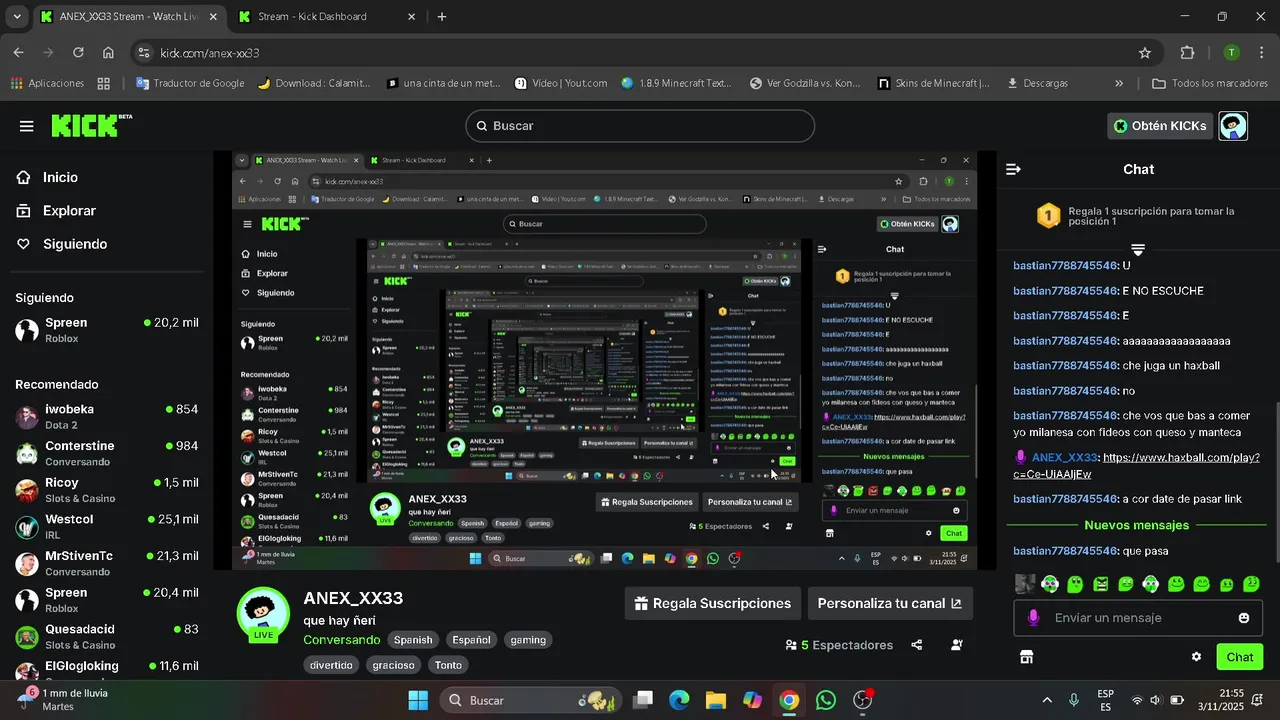This screenshot has width=1280, height=720.
Task: Click Regala Suscripciones button
Action: coord(713,604)
